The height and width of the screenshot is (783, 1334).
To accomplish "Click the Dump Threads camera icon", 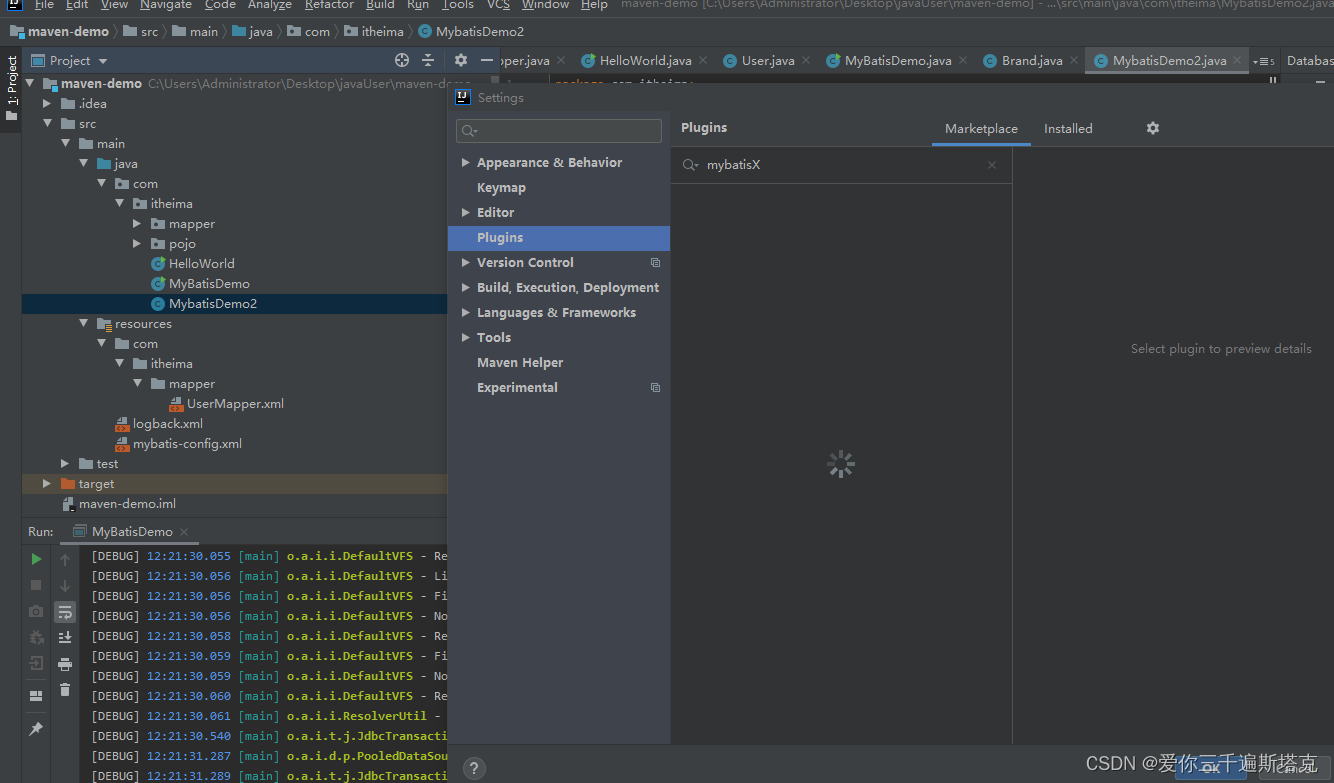I will [36, 611].
